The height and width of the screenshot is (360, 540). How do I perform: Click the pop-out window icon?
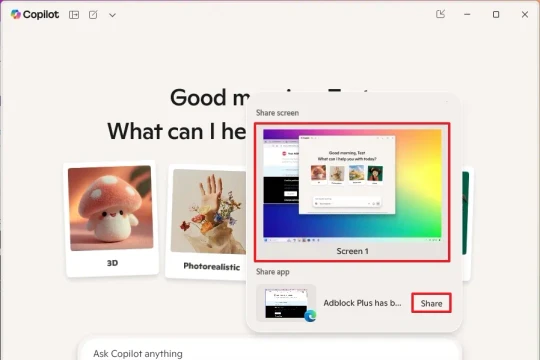tap(440, 14)
